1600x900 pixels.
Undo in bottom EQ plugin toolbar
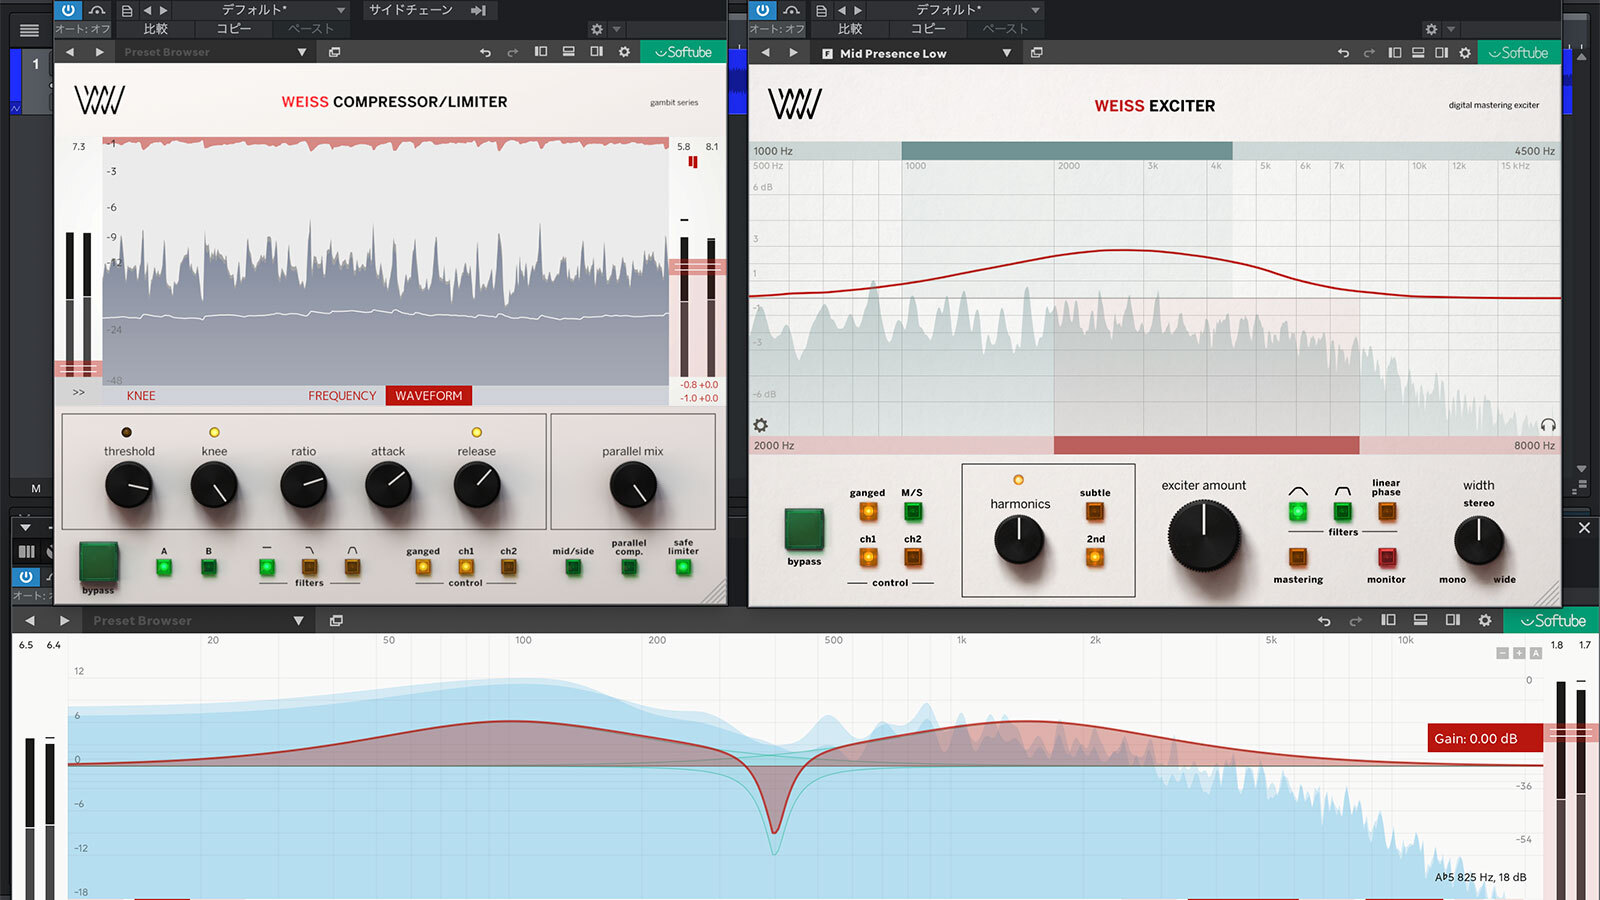1324,621
